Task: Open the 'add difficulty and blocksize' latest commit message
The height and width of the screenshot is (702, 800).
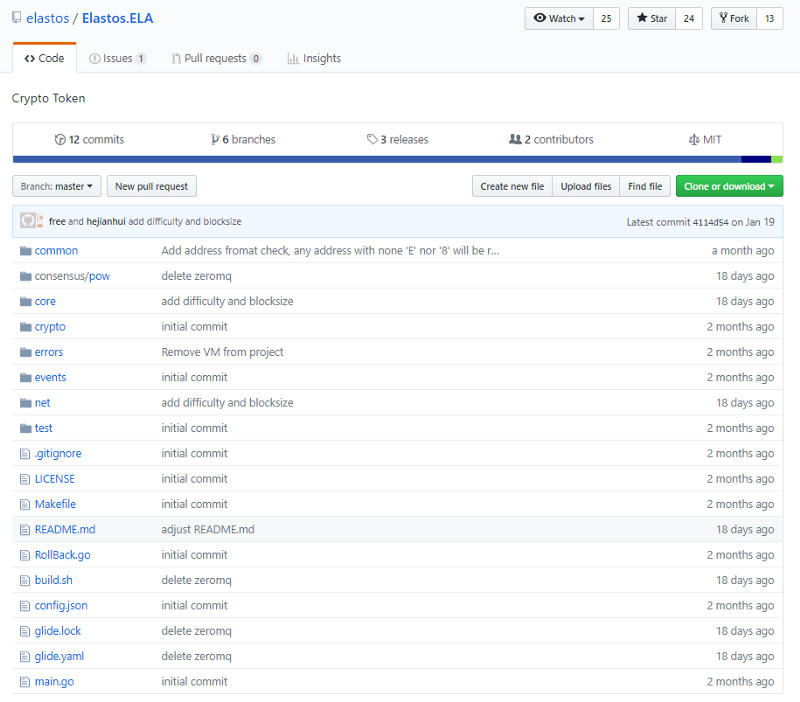Action: tap(185, 221)
